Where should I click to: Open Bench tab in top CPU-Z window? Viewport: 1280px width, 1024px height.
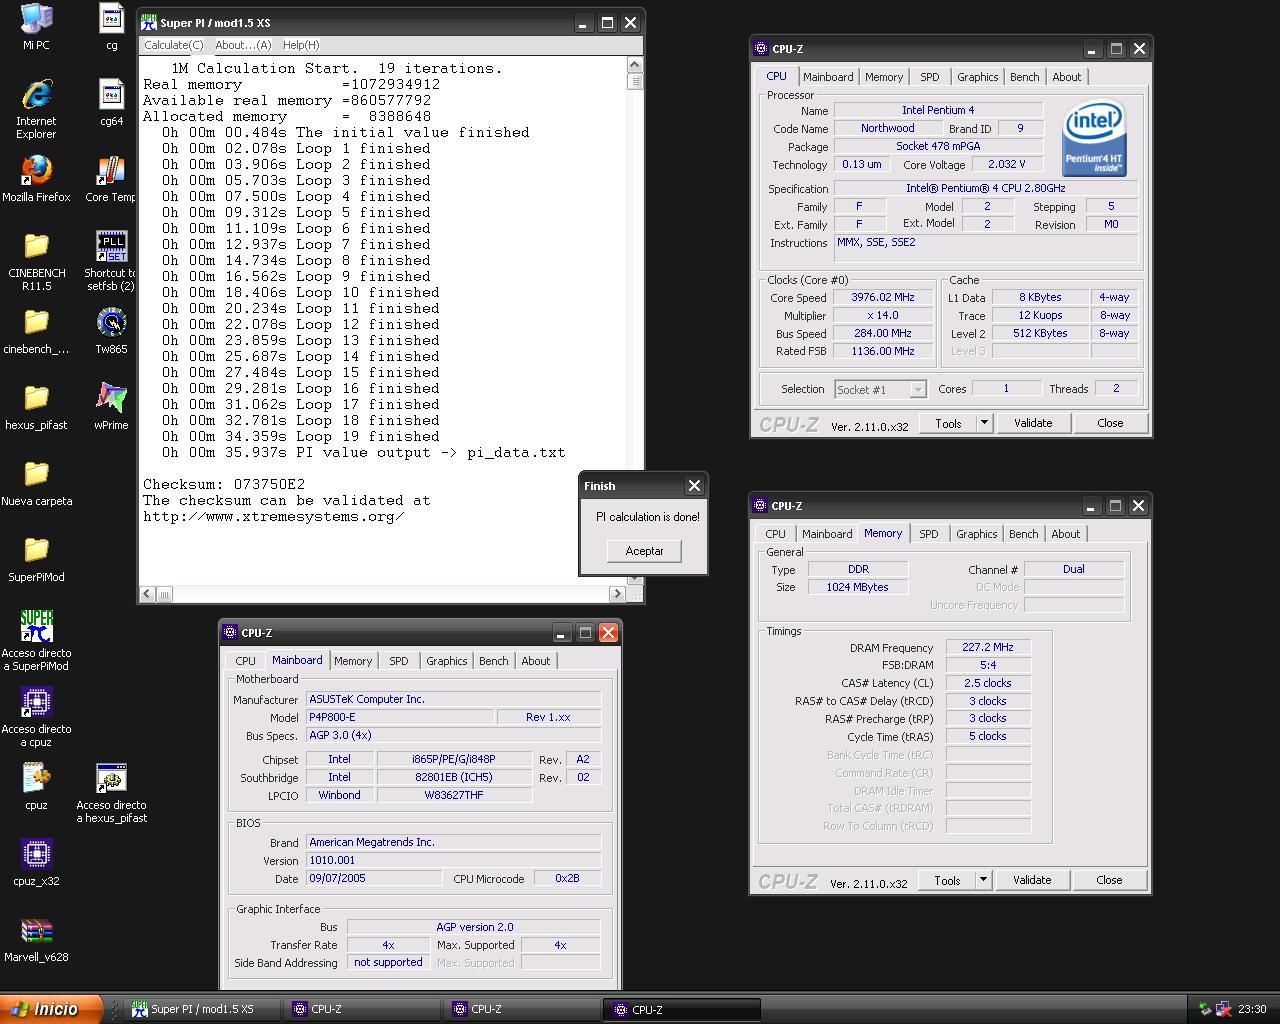[1024, 77]
